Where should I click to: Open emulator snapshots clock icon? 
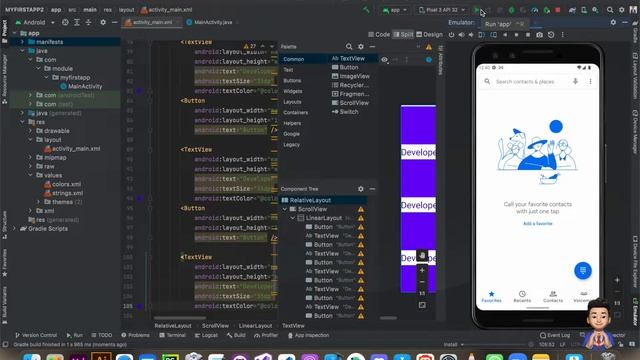[x=551, y=35]
